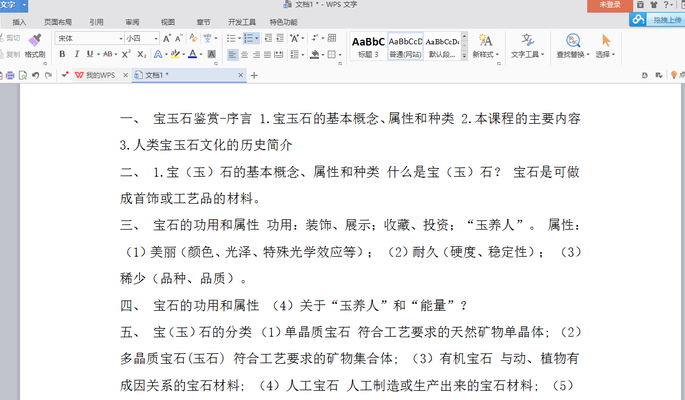This screenshot has width=685, height=400.
Task: Toggle Underline formatting
Action: (x=90, y=54)
